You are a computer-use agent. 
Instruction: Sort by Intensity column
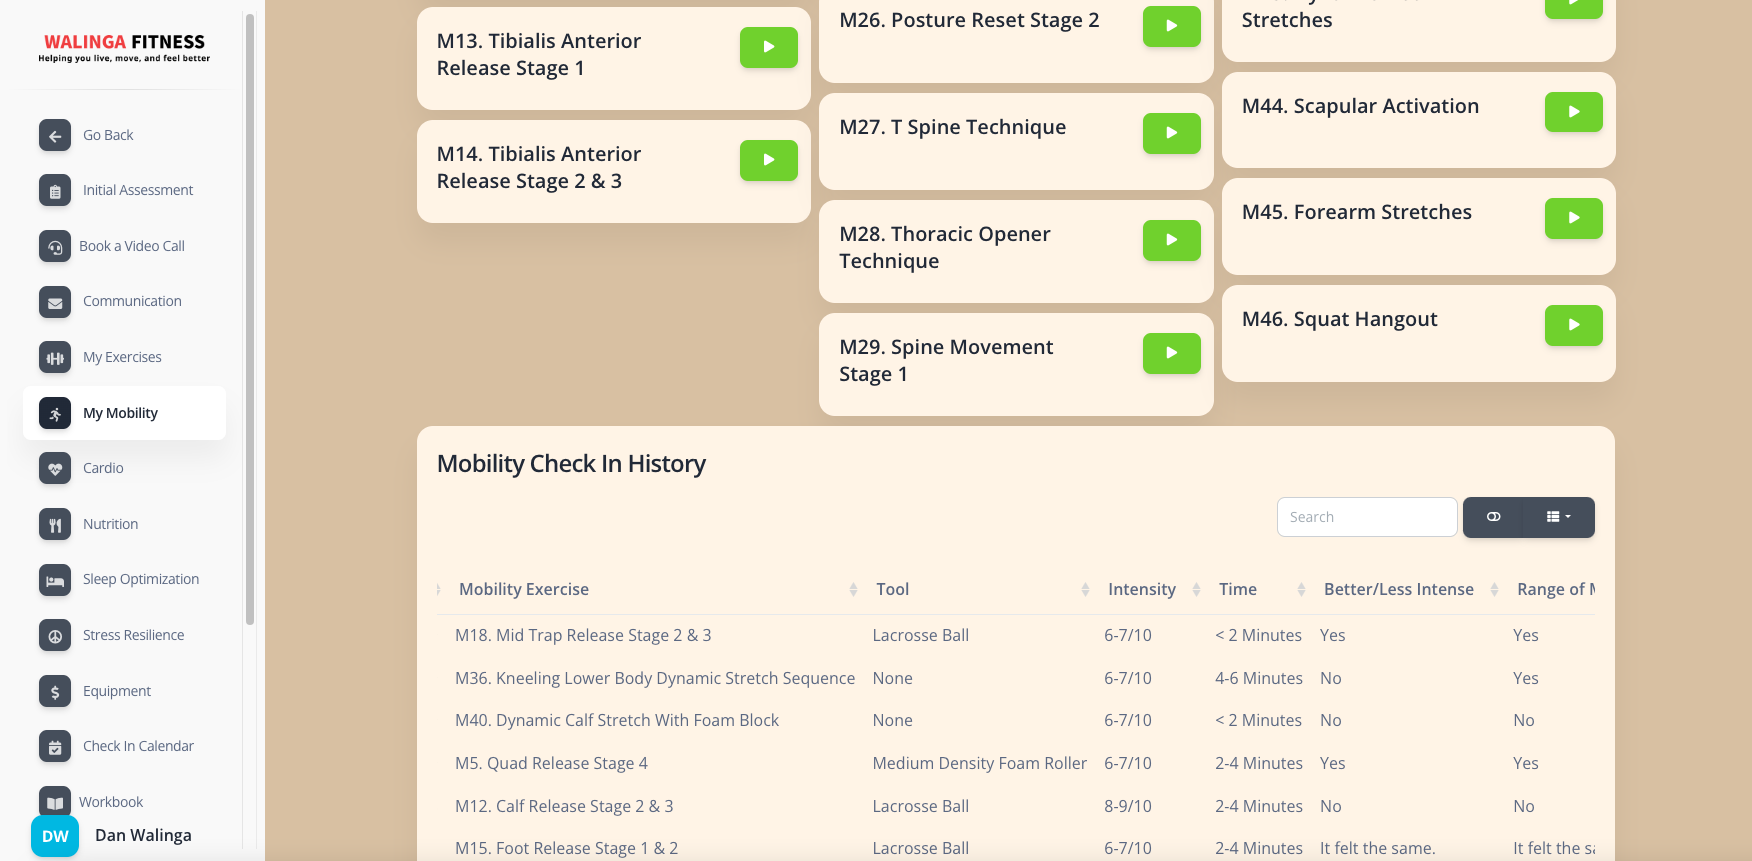click(1153, 590)
